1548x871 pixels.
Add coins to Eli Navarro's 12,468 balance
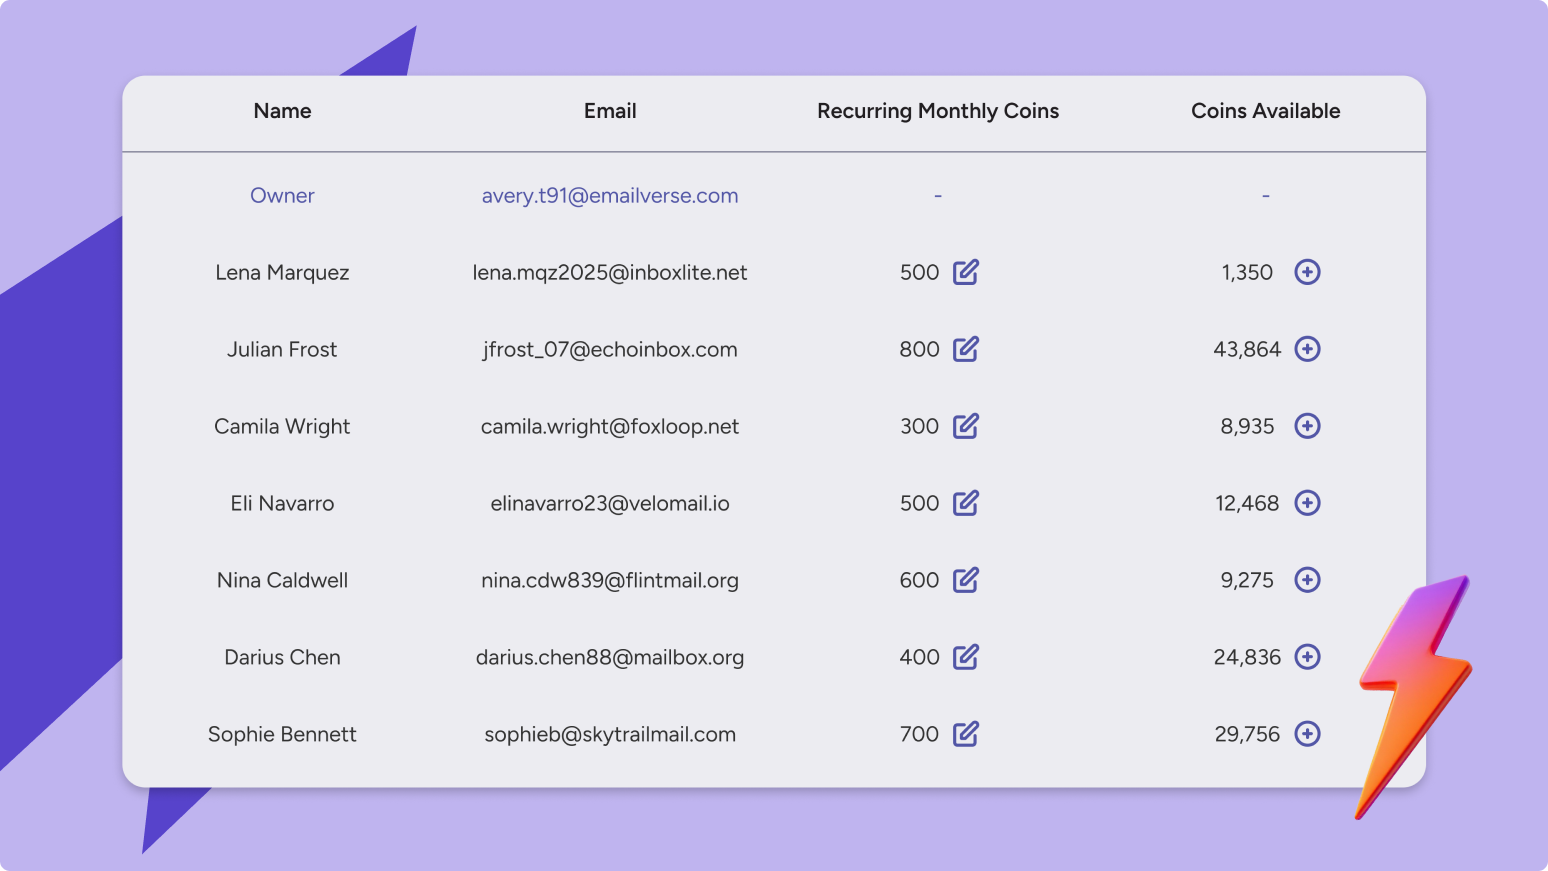[x=1307, y=503]
